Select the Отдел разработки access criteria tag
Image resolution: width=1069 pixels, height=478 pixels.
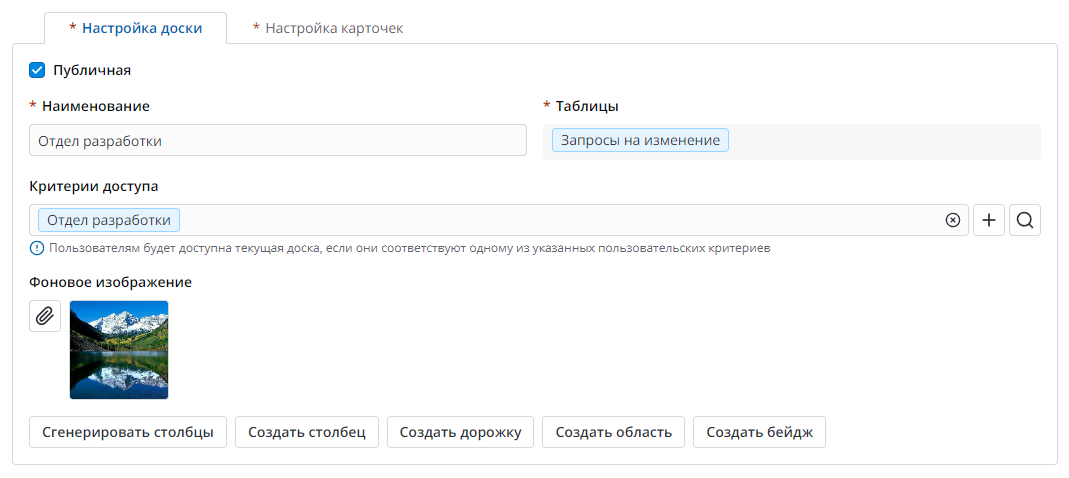109,220
